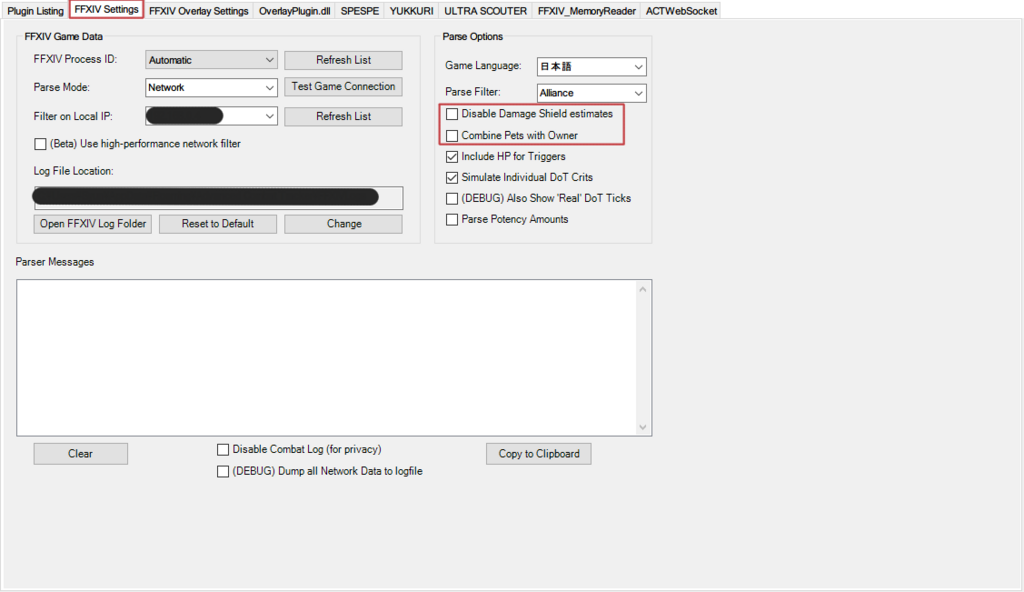The image size is (1024, 592).
Task: Click the Log File Location field
Action: click(x=218, y=197)
